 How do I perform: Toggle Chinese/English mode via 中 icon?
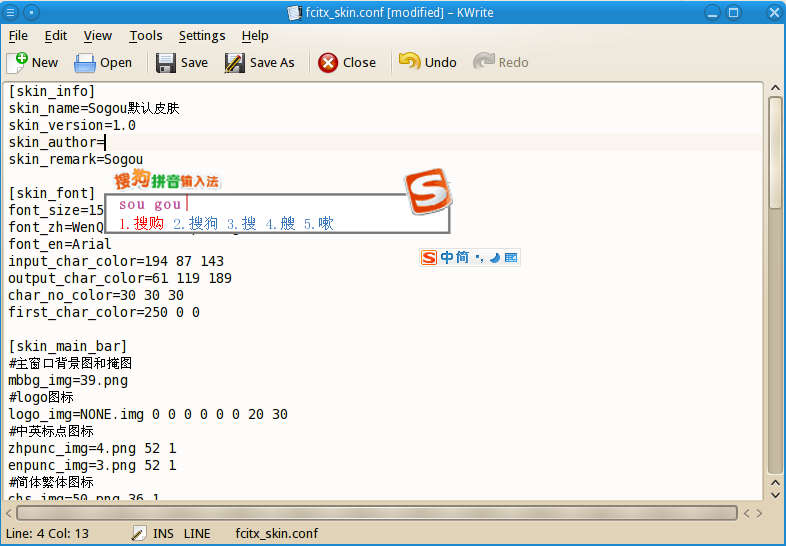[447, 258]
